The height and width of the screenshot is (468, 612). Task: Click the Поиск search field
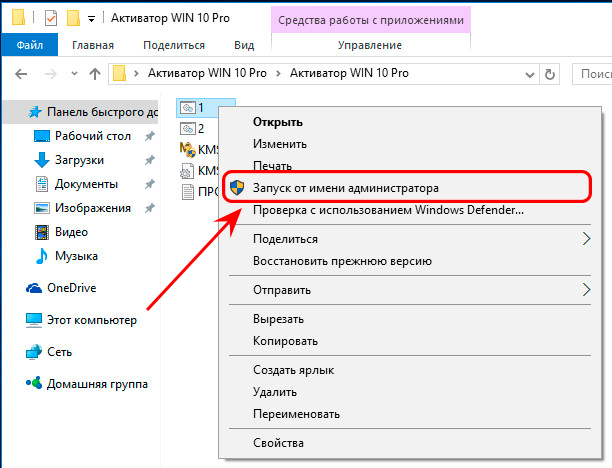pos(592,74)
